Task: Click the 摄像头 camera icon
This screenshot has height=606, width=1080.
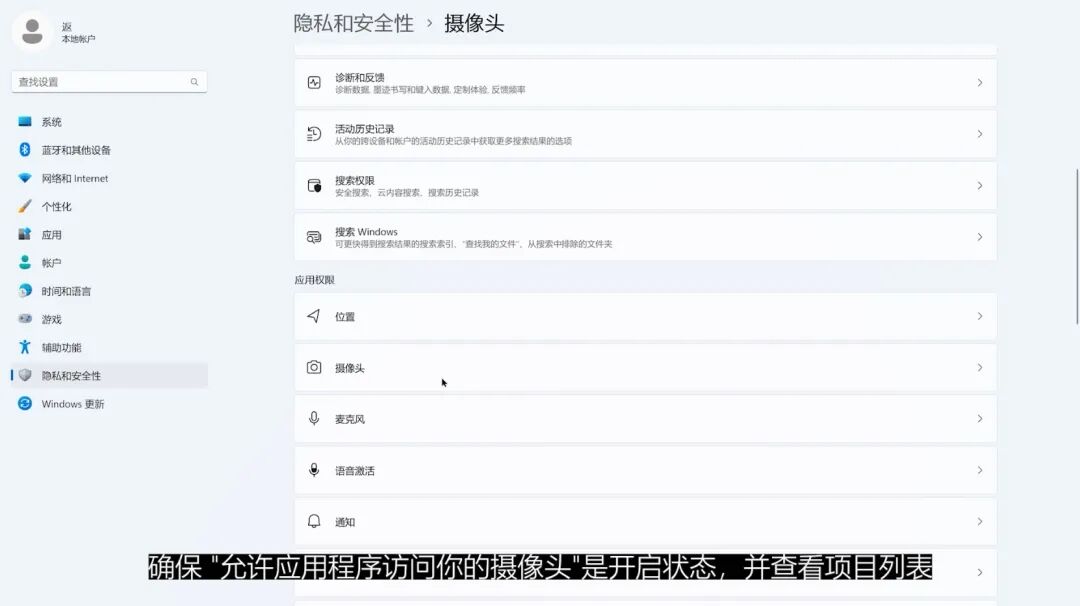Action: 314,367
